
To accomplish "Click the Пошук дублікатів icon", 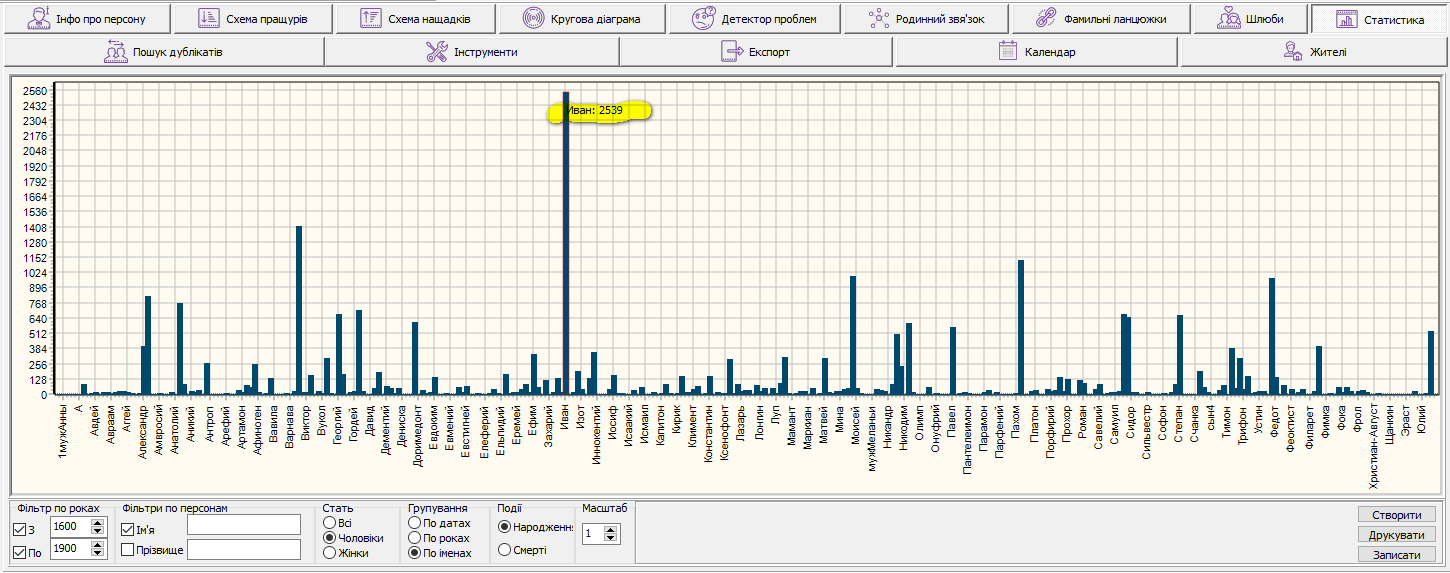I will point(115,52).
